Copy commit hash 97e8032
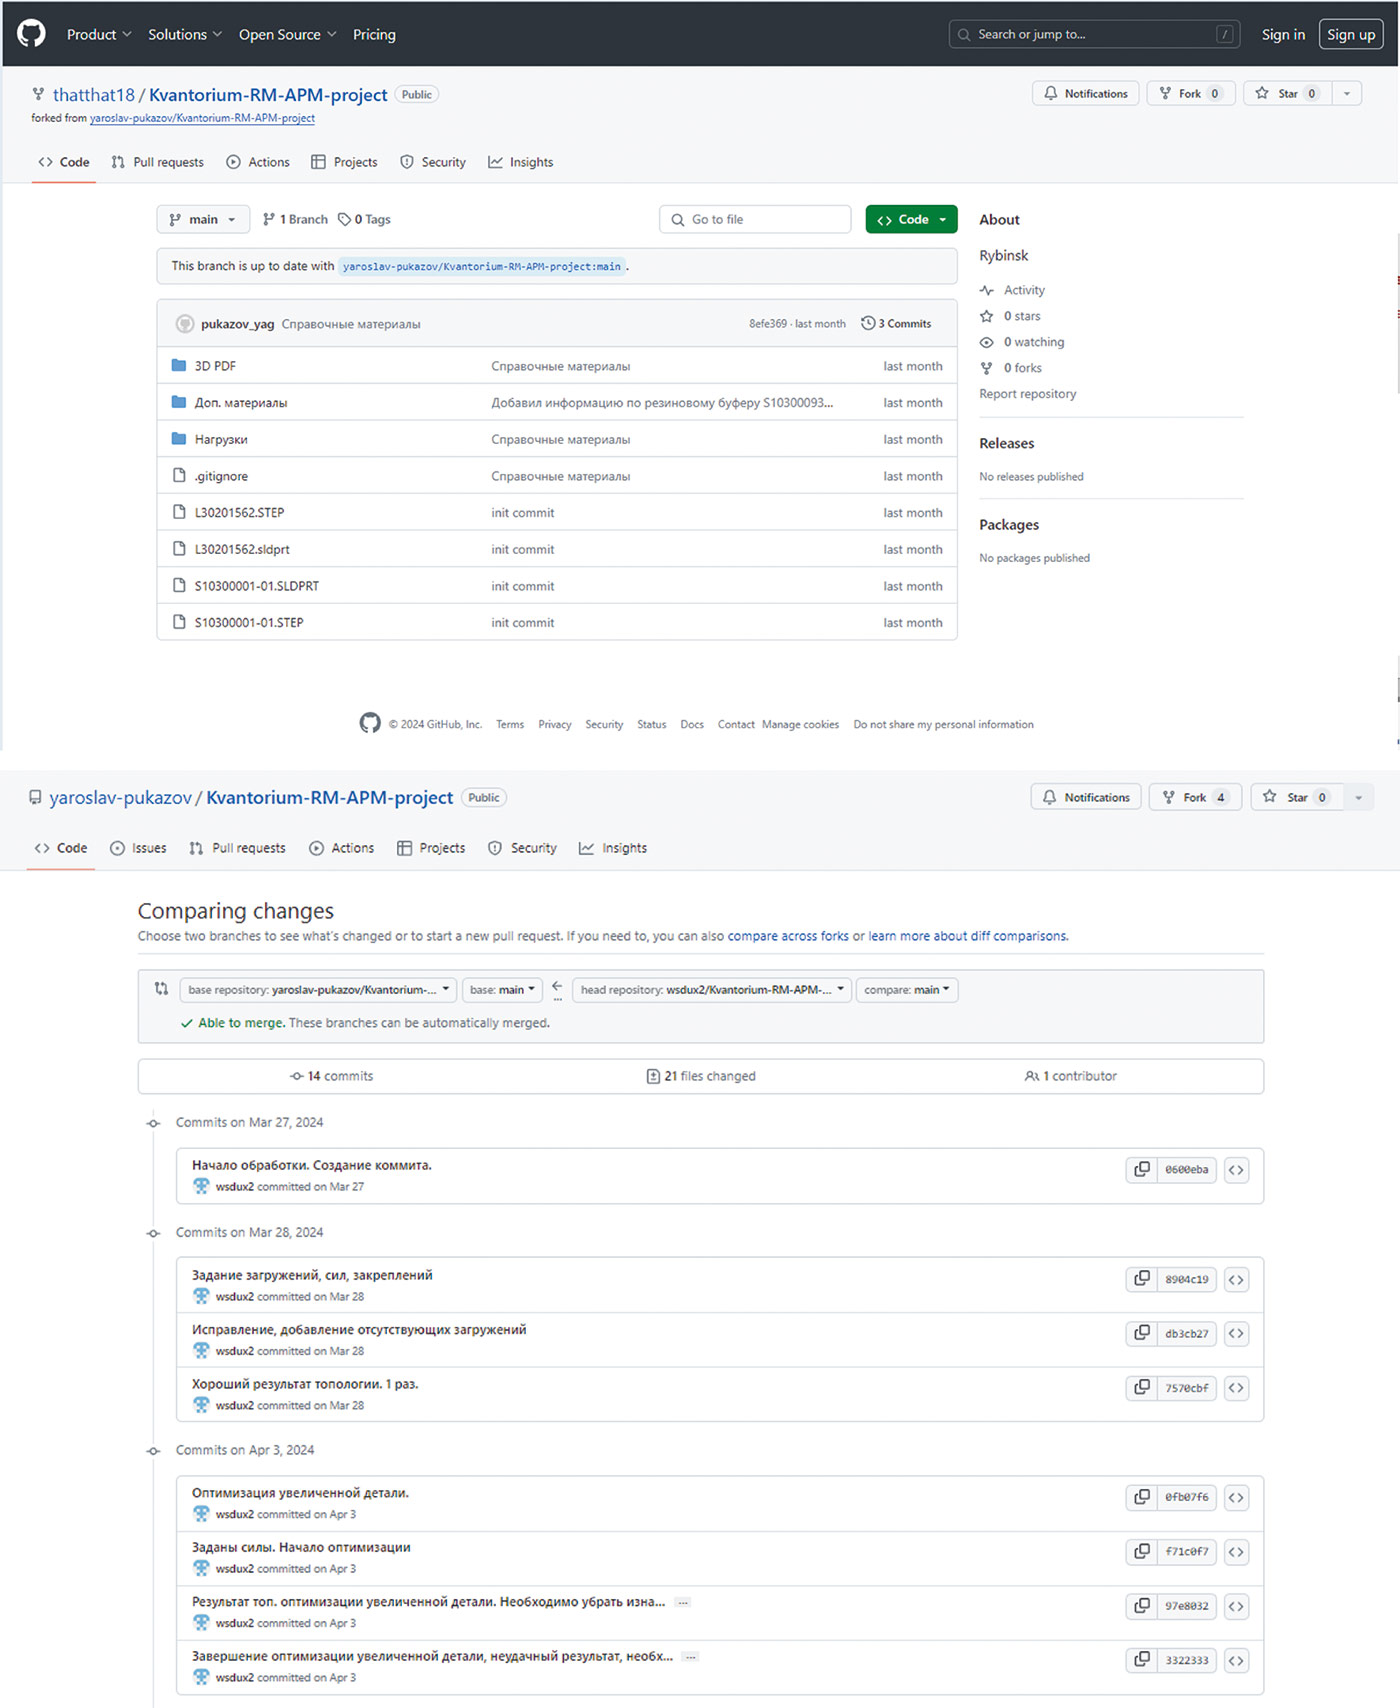The image size is (1400, 1708). click(x=1141, y=1606)
